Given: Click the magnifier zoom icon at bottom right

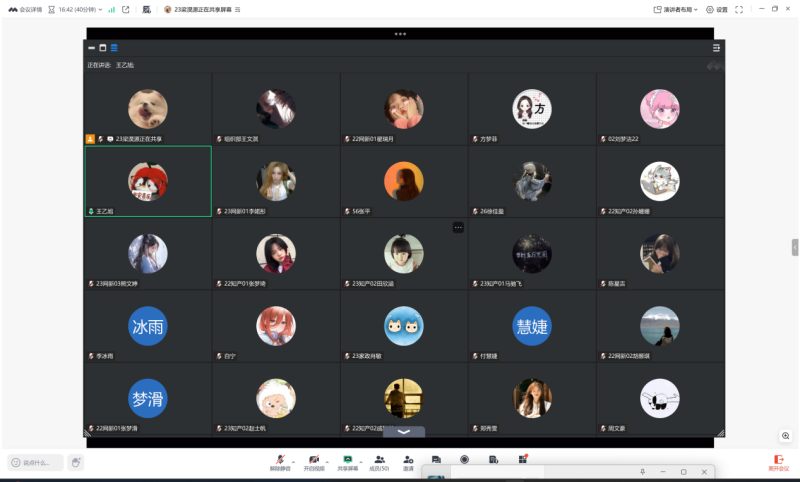Looking at the screenshot, I should [786, 436].
